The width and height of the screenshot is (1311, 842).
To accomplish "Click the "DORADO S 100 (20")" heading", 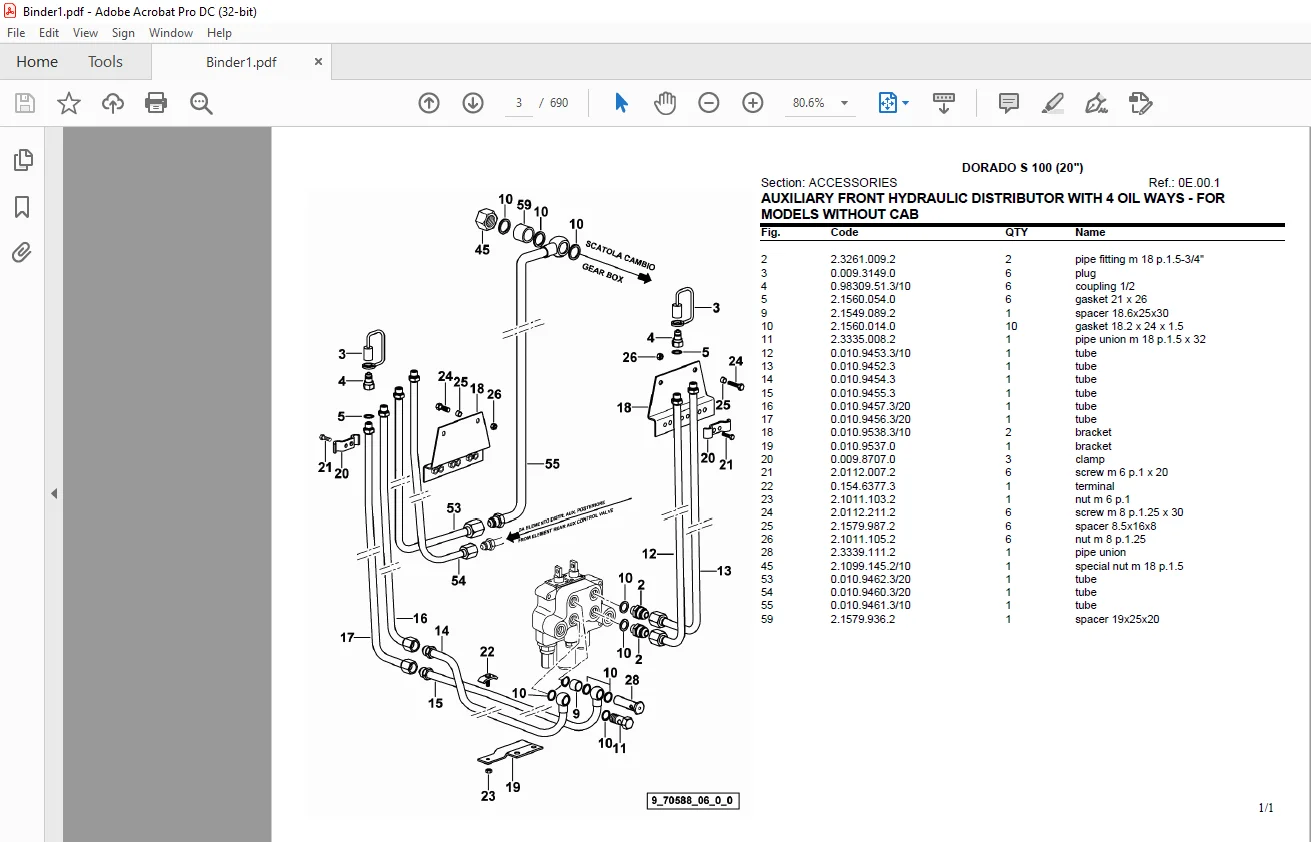I will (x=1022, y=167).
